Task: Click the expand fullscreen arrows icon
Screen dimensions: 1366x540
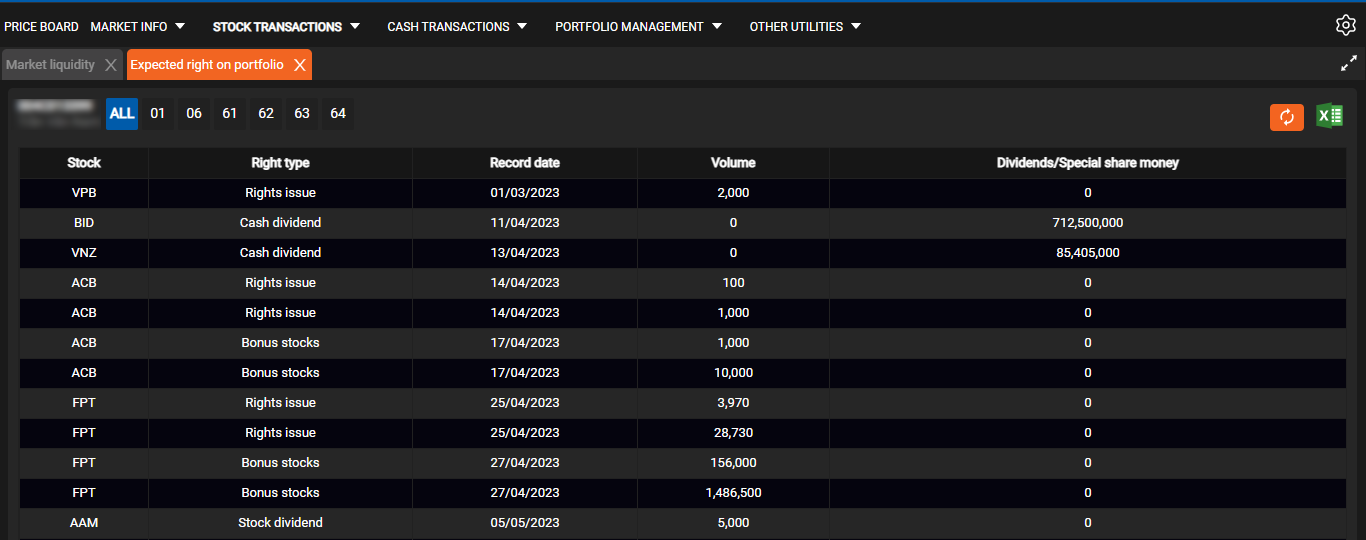Action: click(x=1348, y=64)
